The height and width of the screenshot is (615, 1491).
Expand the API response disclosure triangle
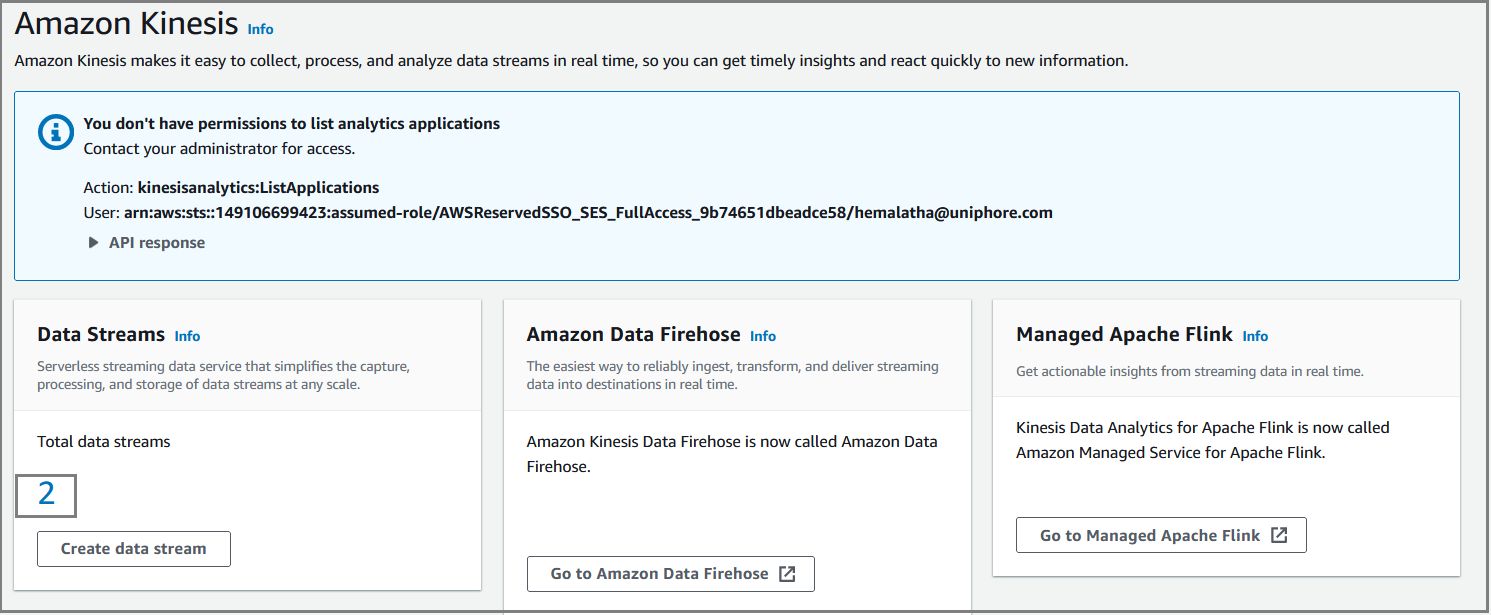pyautogui.click(x=93, y=242)
